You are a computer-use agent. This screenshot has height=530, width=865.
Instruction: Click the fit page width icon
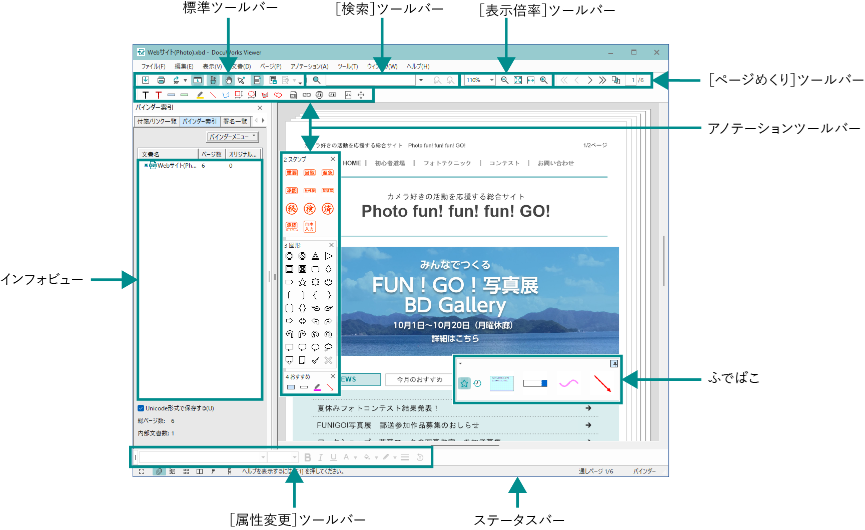[x=531, y=80]
